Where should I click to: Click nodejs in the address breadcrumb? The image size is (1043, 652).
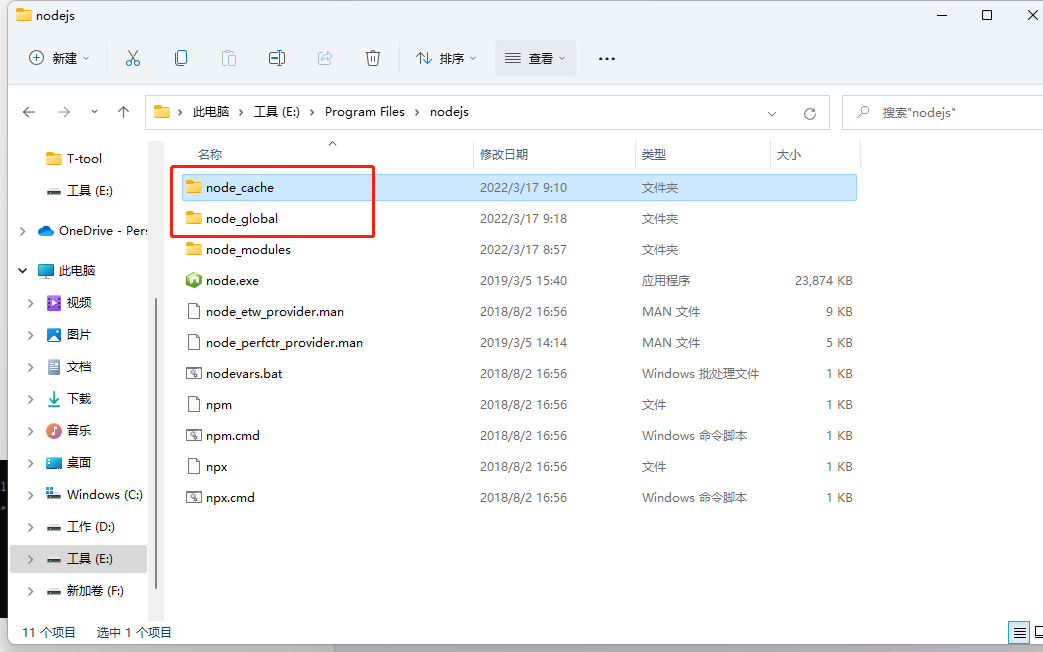(449, 112)
